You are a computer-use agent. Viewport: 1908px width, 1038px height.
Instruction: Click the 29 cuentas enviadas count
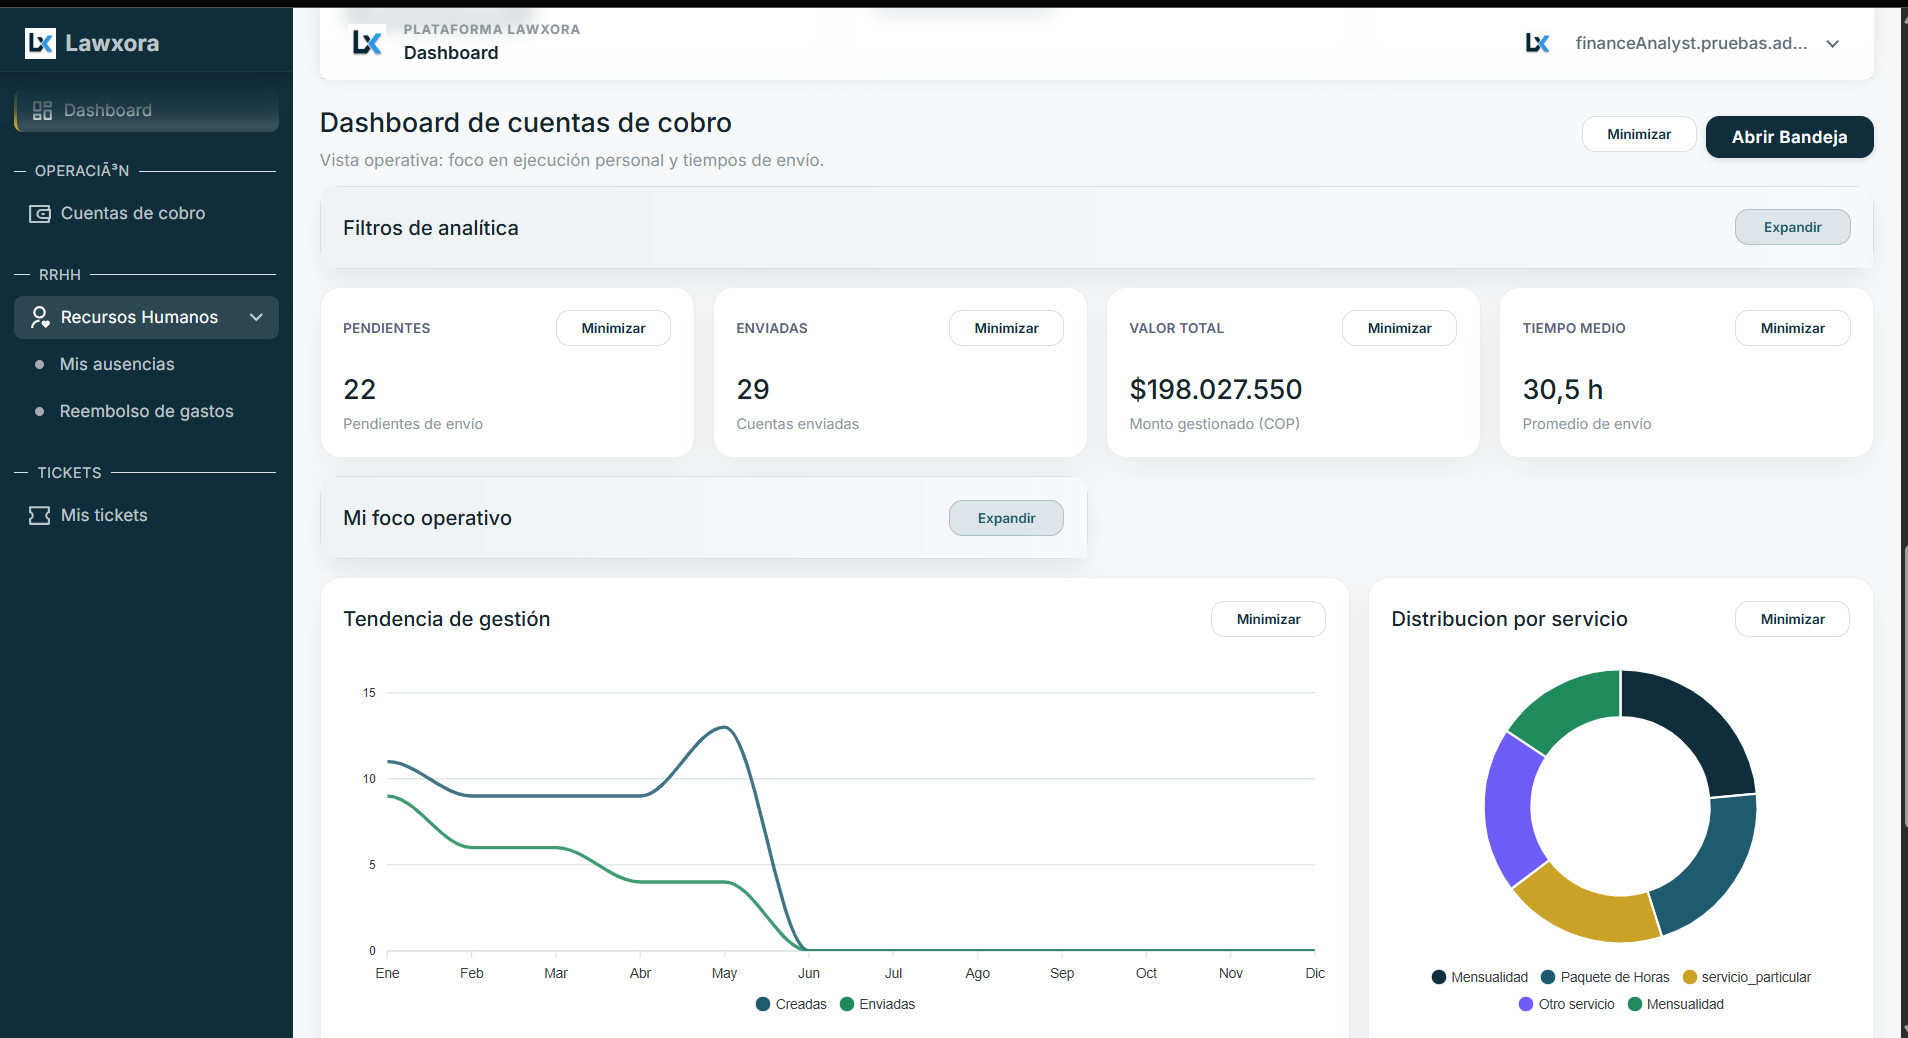coord(752,389)
